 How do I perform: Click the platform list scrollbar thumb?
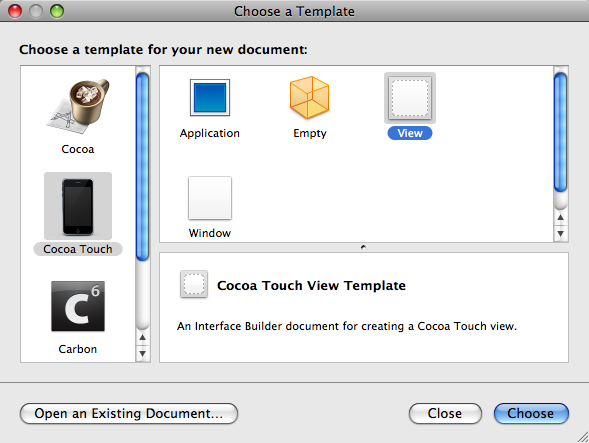pyautogui.click(x=142, y=167)
